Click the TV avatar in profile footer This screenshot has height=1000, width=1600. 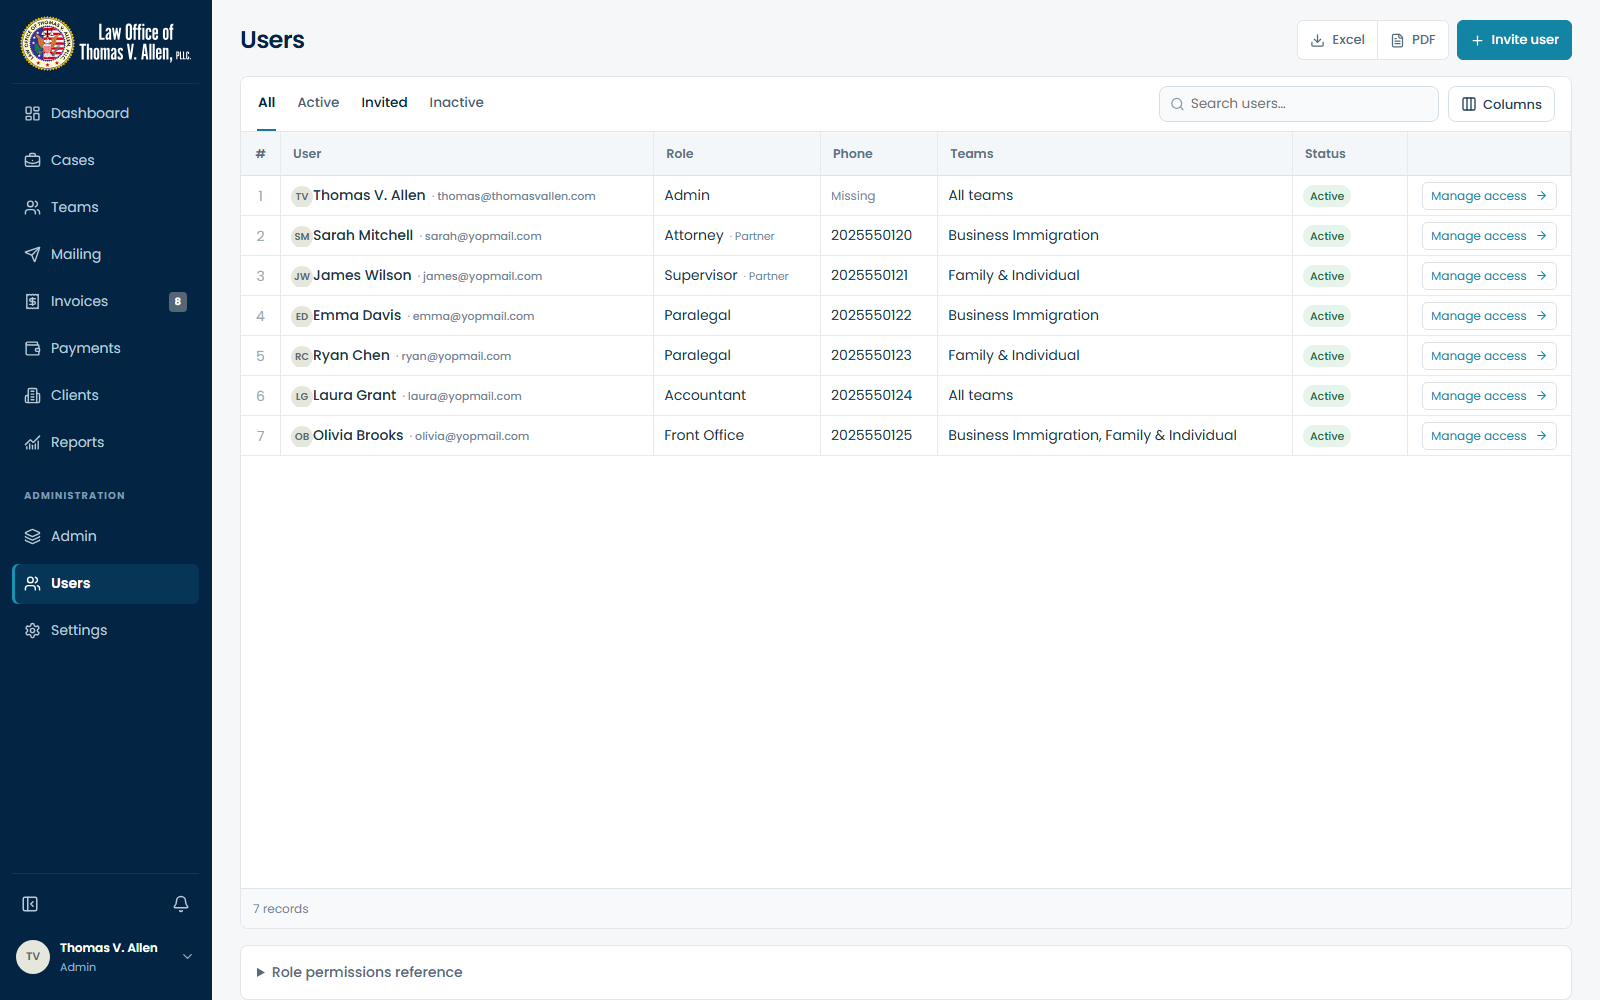click(x=33, y=957)
